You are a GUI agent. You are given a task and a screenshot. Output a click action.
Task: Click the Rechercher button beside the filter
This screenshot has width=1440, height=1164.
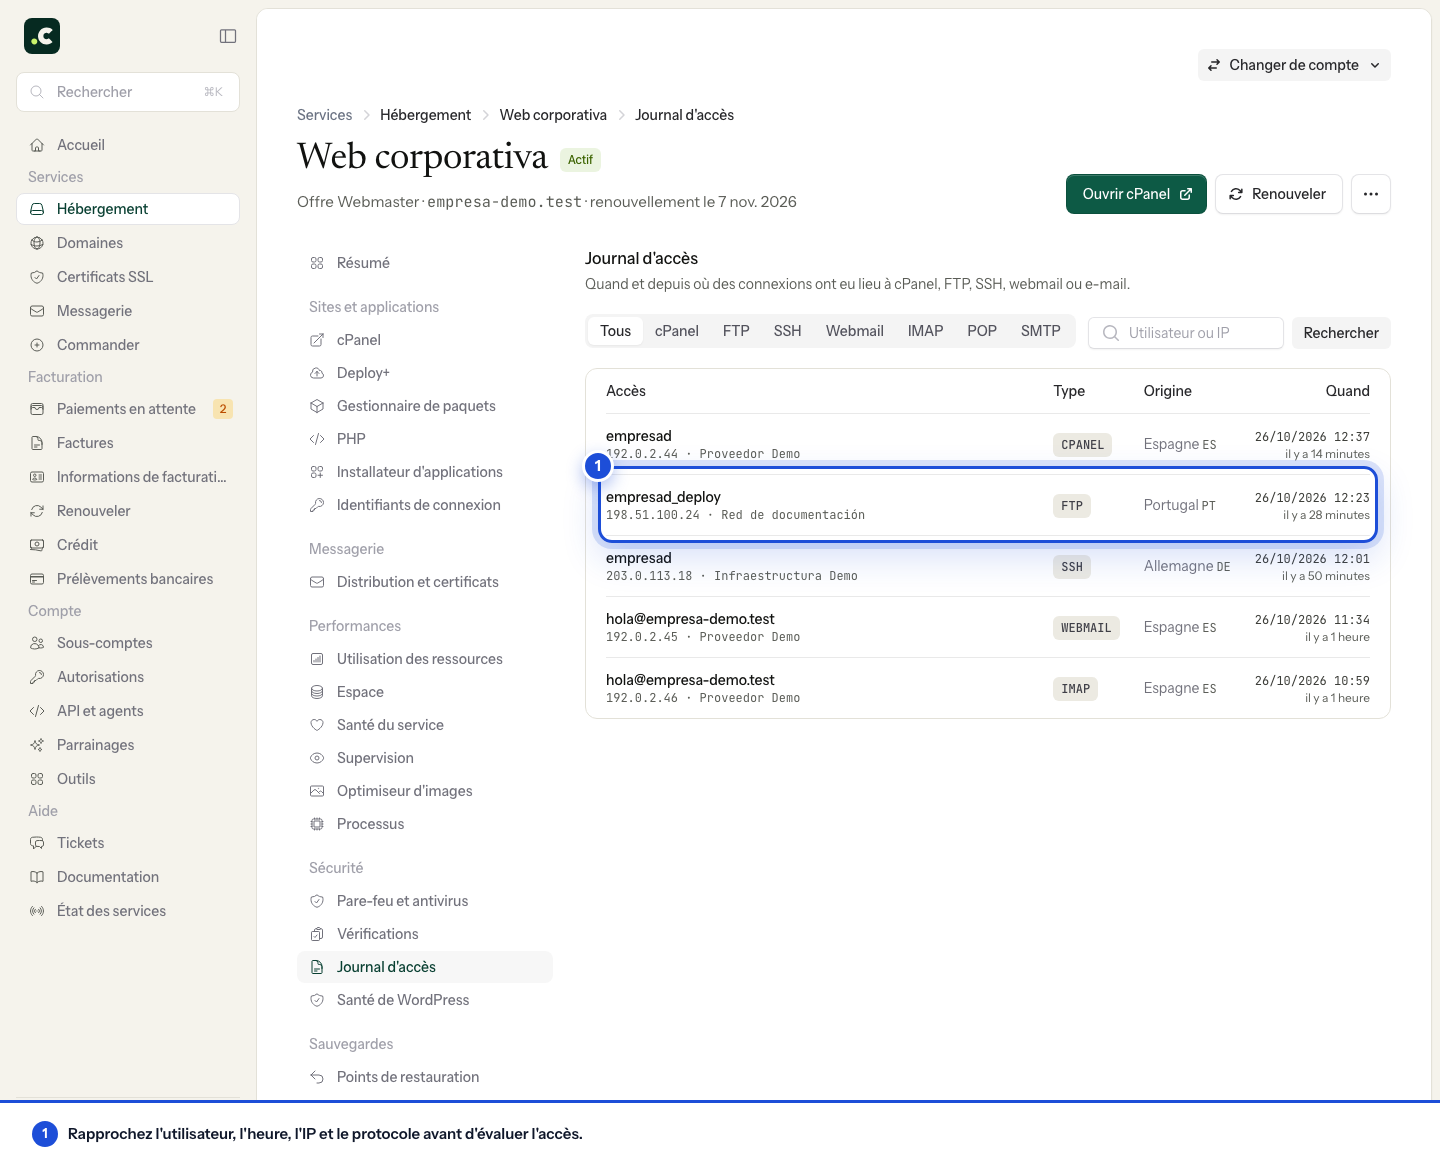click(1341, 333)
